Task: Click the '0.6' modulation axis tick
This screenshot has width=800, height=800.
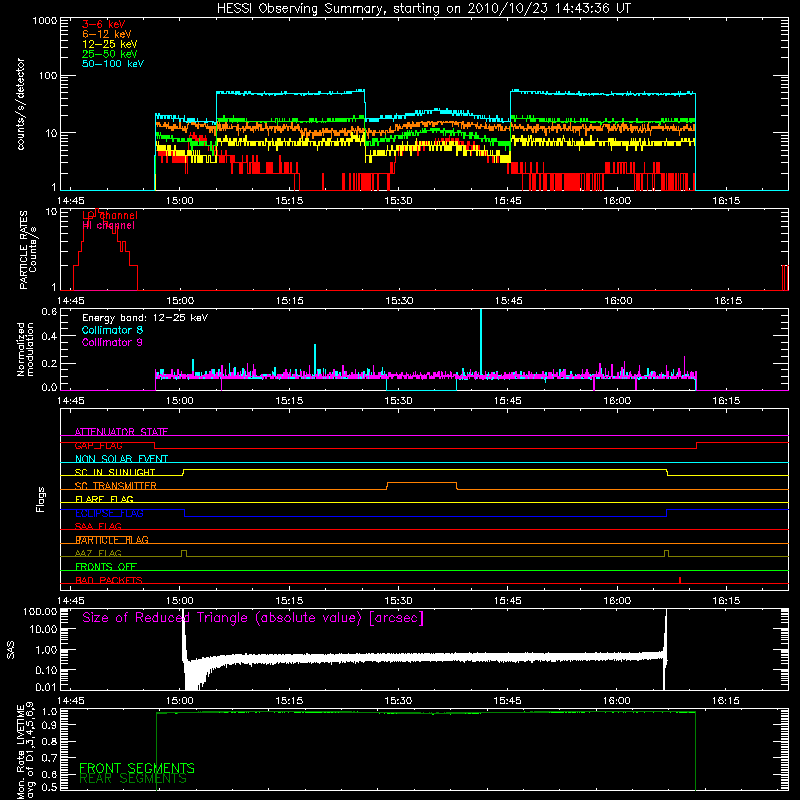Action: tap(49, 312)
